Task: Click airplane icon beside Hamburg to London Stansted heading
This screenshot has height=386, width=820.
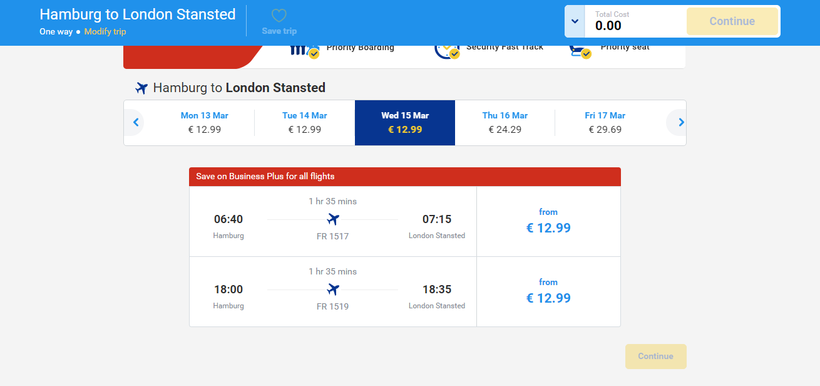Action: coord(141,88)
